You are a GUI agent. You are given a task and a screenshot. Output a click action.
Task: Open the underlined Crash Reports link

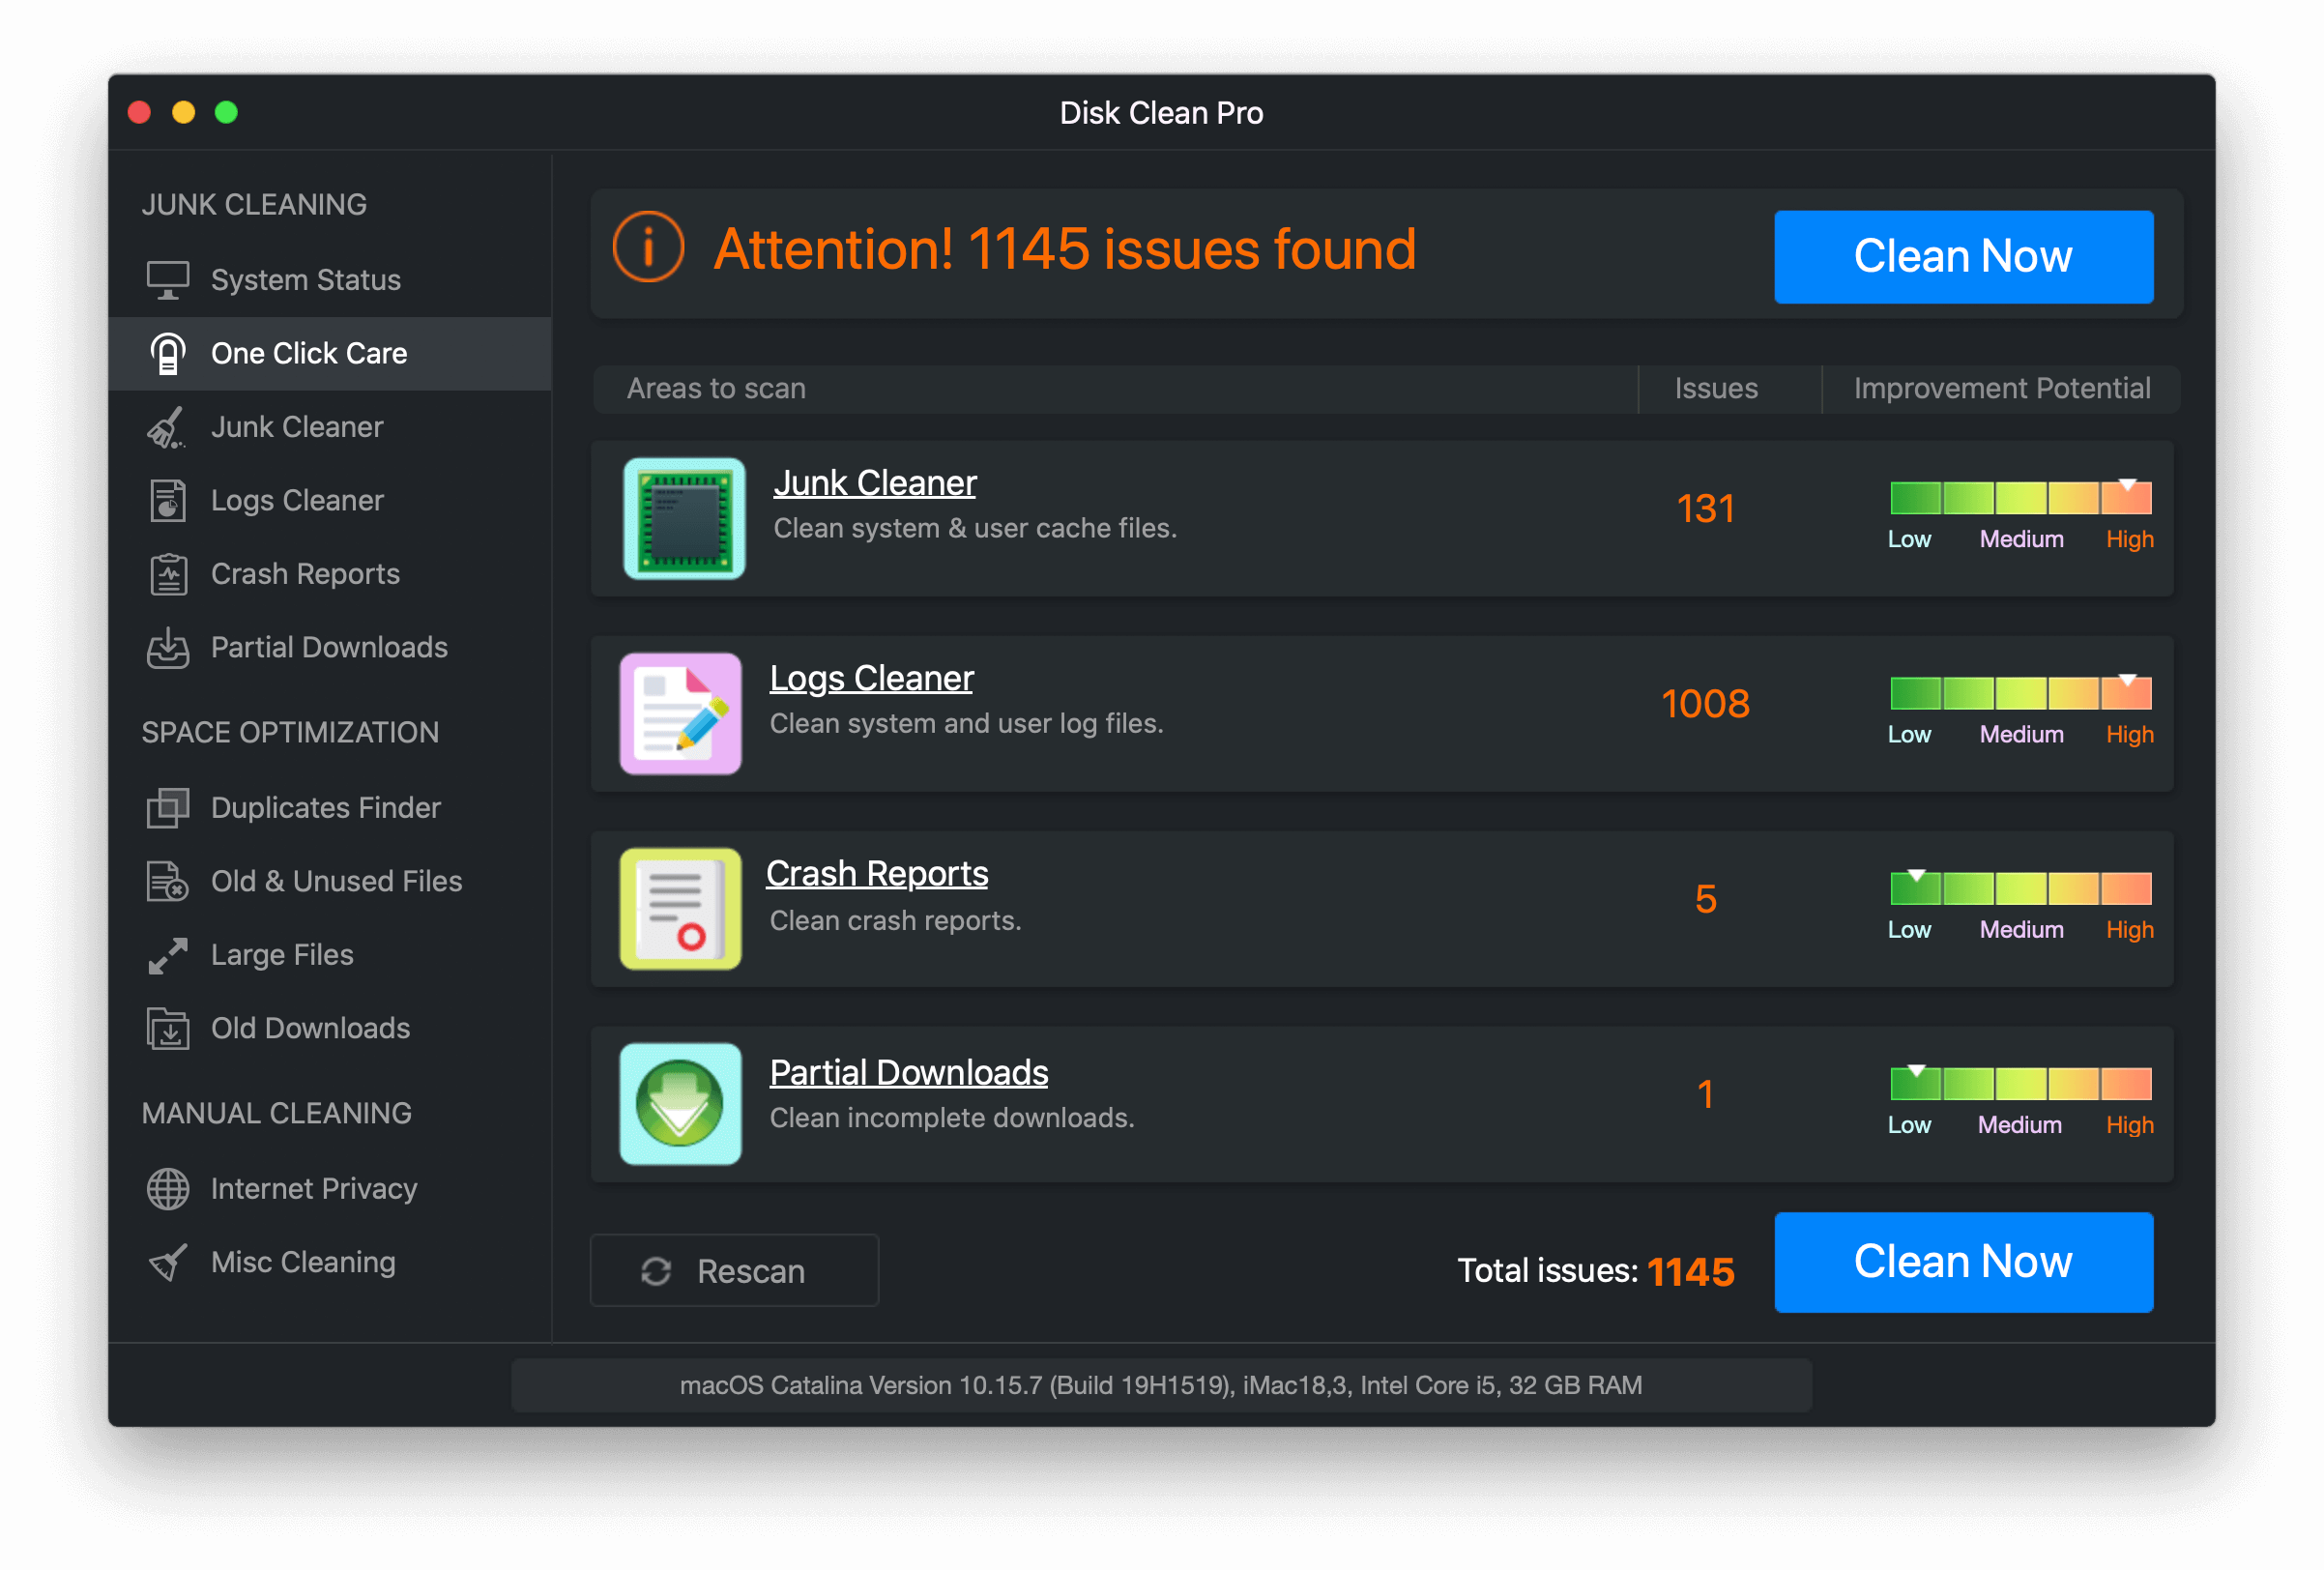click(x=877, y=874)
